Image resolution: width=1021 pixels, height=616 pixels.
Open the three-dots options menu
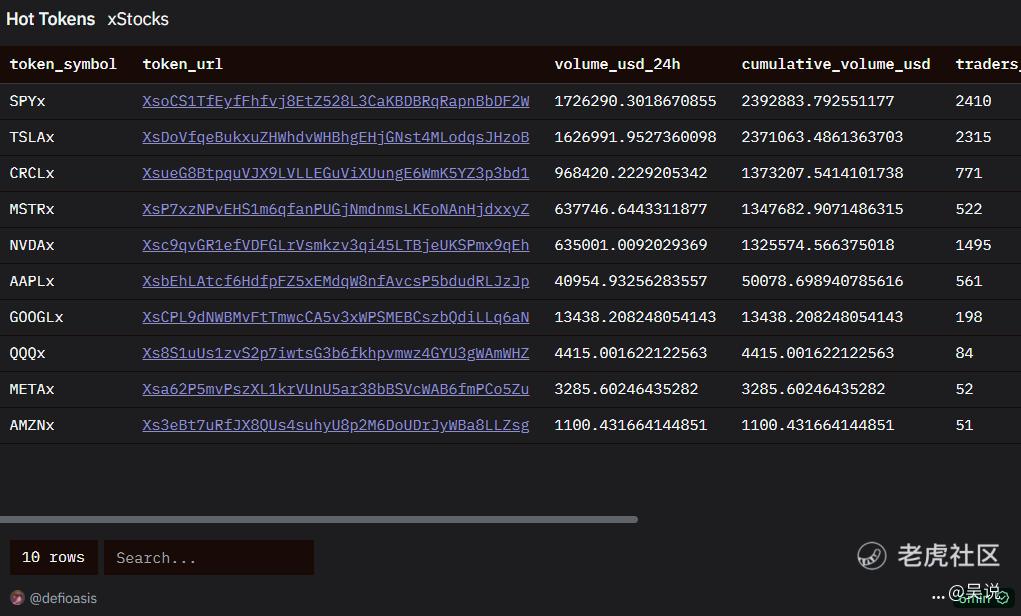[938, 595]
